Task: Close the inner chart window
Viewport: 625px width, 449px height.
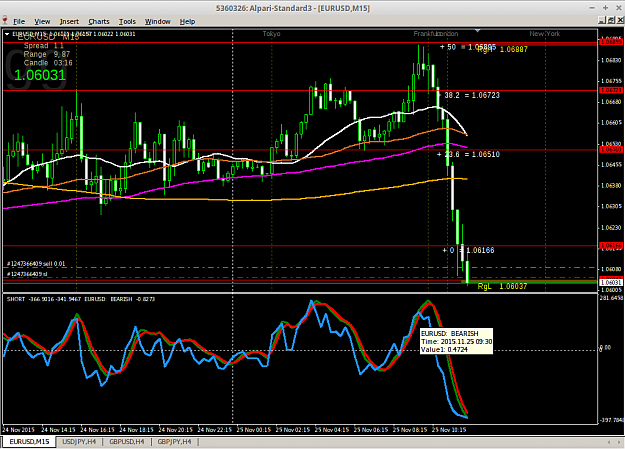Action: [x=620, y=20]
